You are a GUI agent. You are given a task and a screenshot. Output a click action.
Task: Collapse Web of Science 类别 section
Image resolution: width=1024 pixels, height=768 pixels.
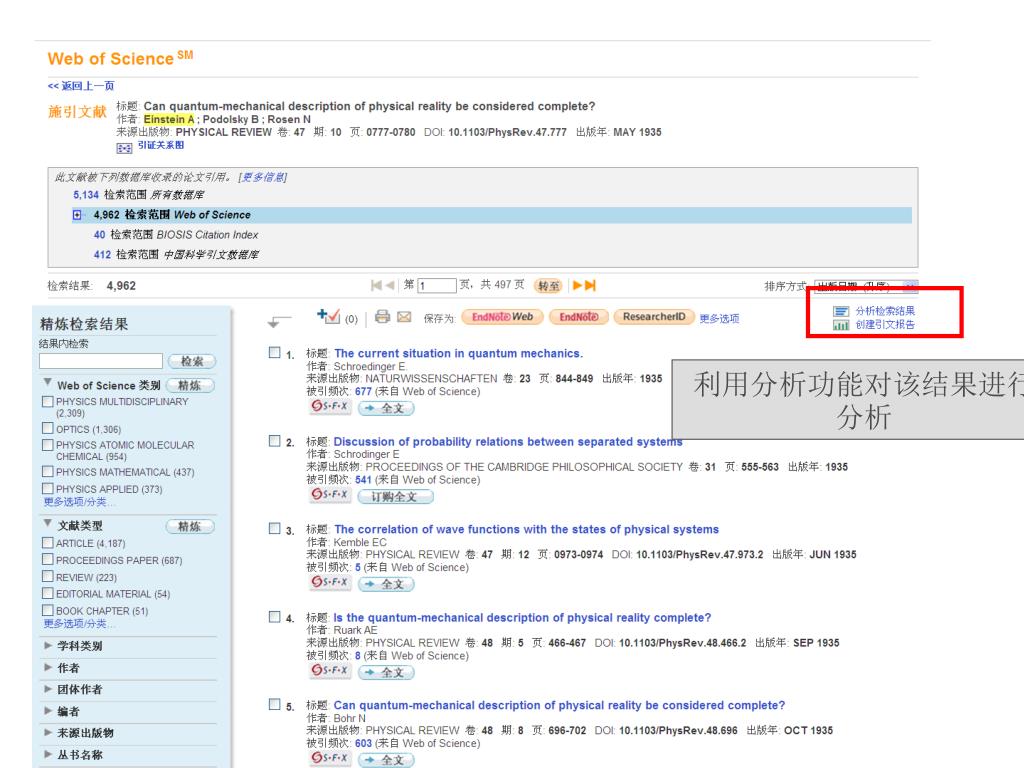pyautogui.click(x=48, y=383)
